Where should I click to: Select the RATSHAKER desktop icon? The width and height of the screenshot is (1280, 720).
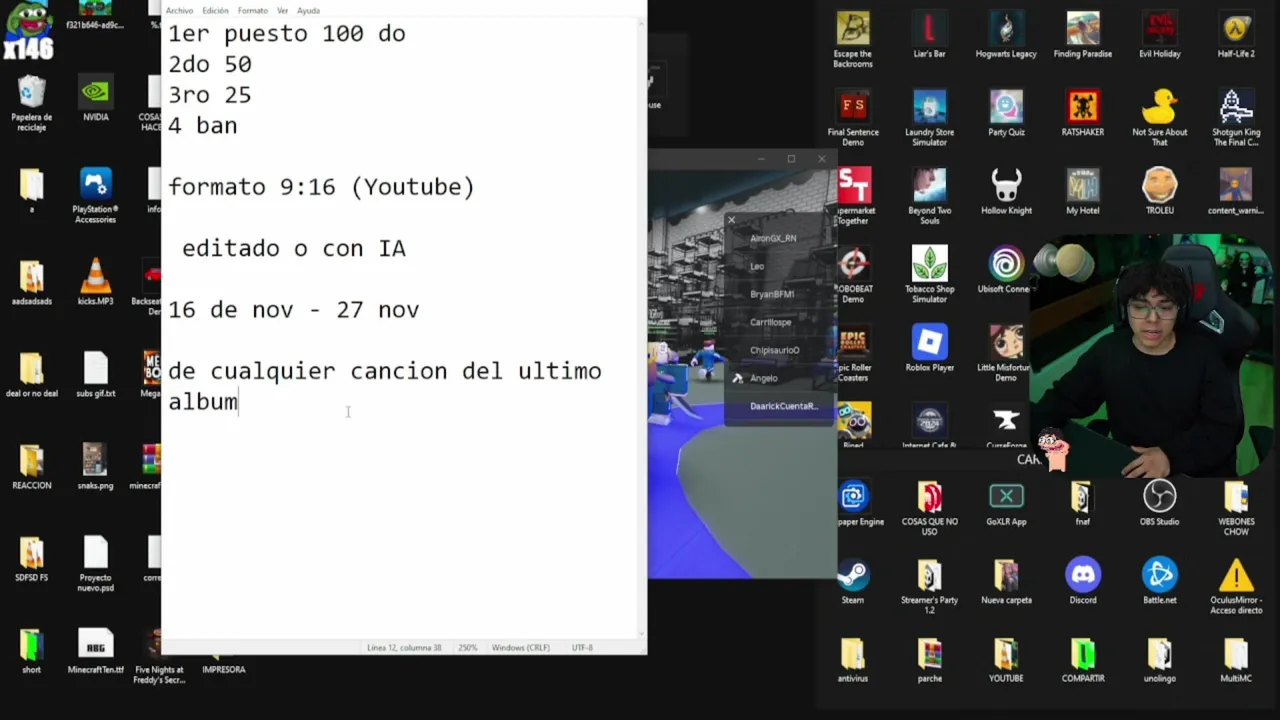point(1083,113)
